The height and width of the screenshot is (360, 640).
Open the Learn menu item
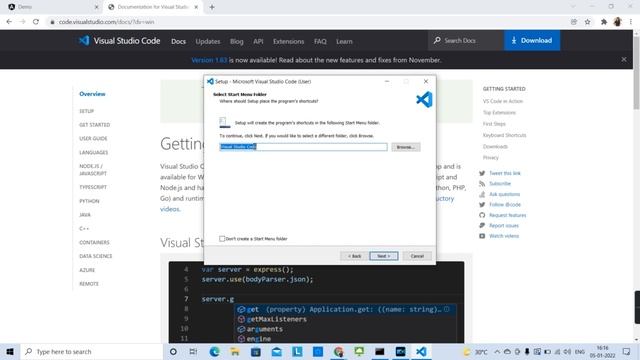click(x=344, y=41)
